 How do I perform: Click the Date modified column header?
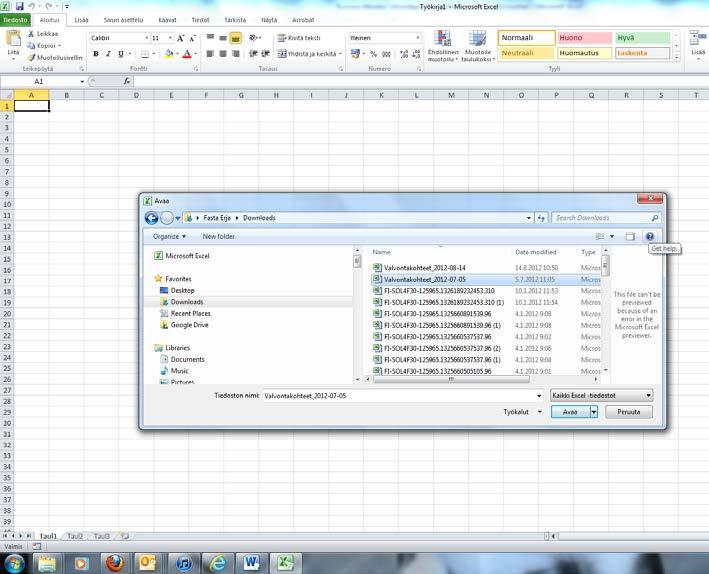536,252
